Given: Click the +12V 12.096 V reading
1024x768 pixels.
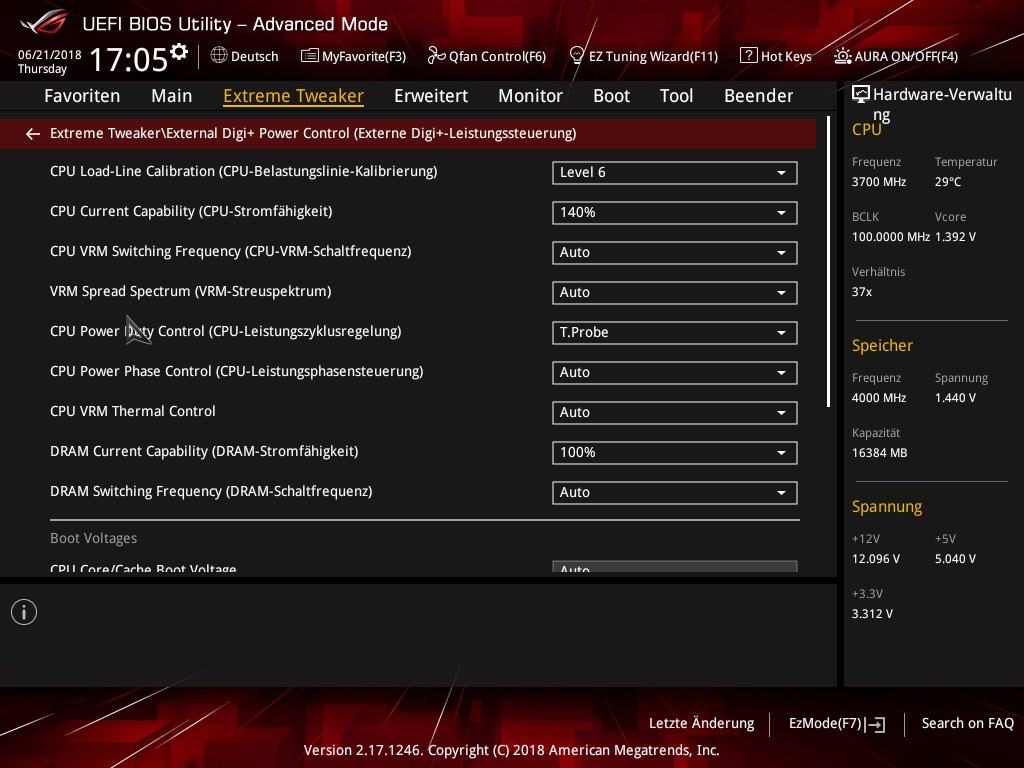Looking at the screenshot, I should [876, 559].
